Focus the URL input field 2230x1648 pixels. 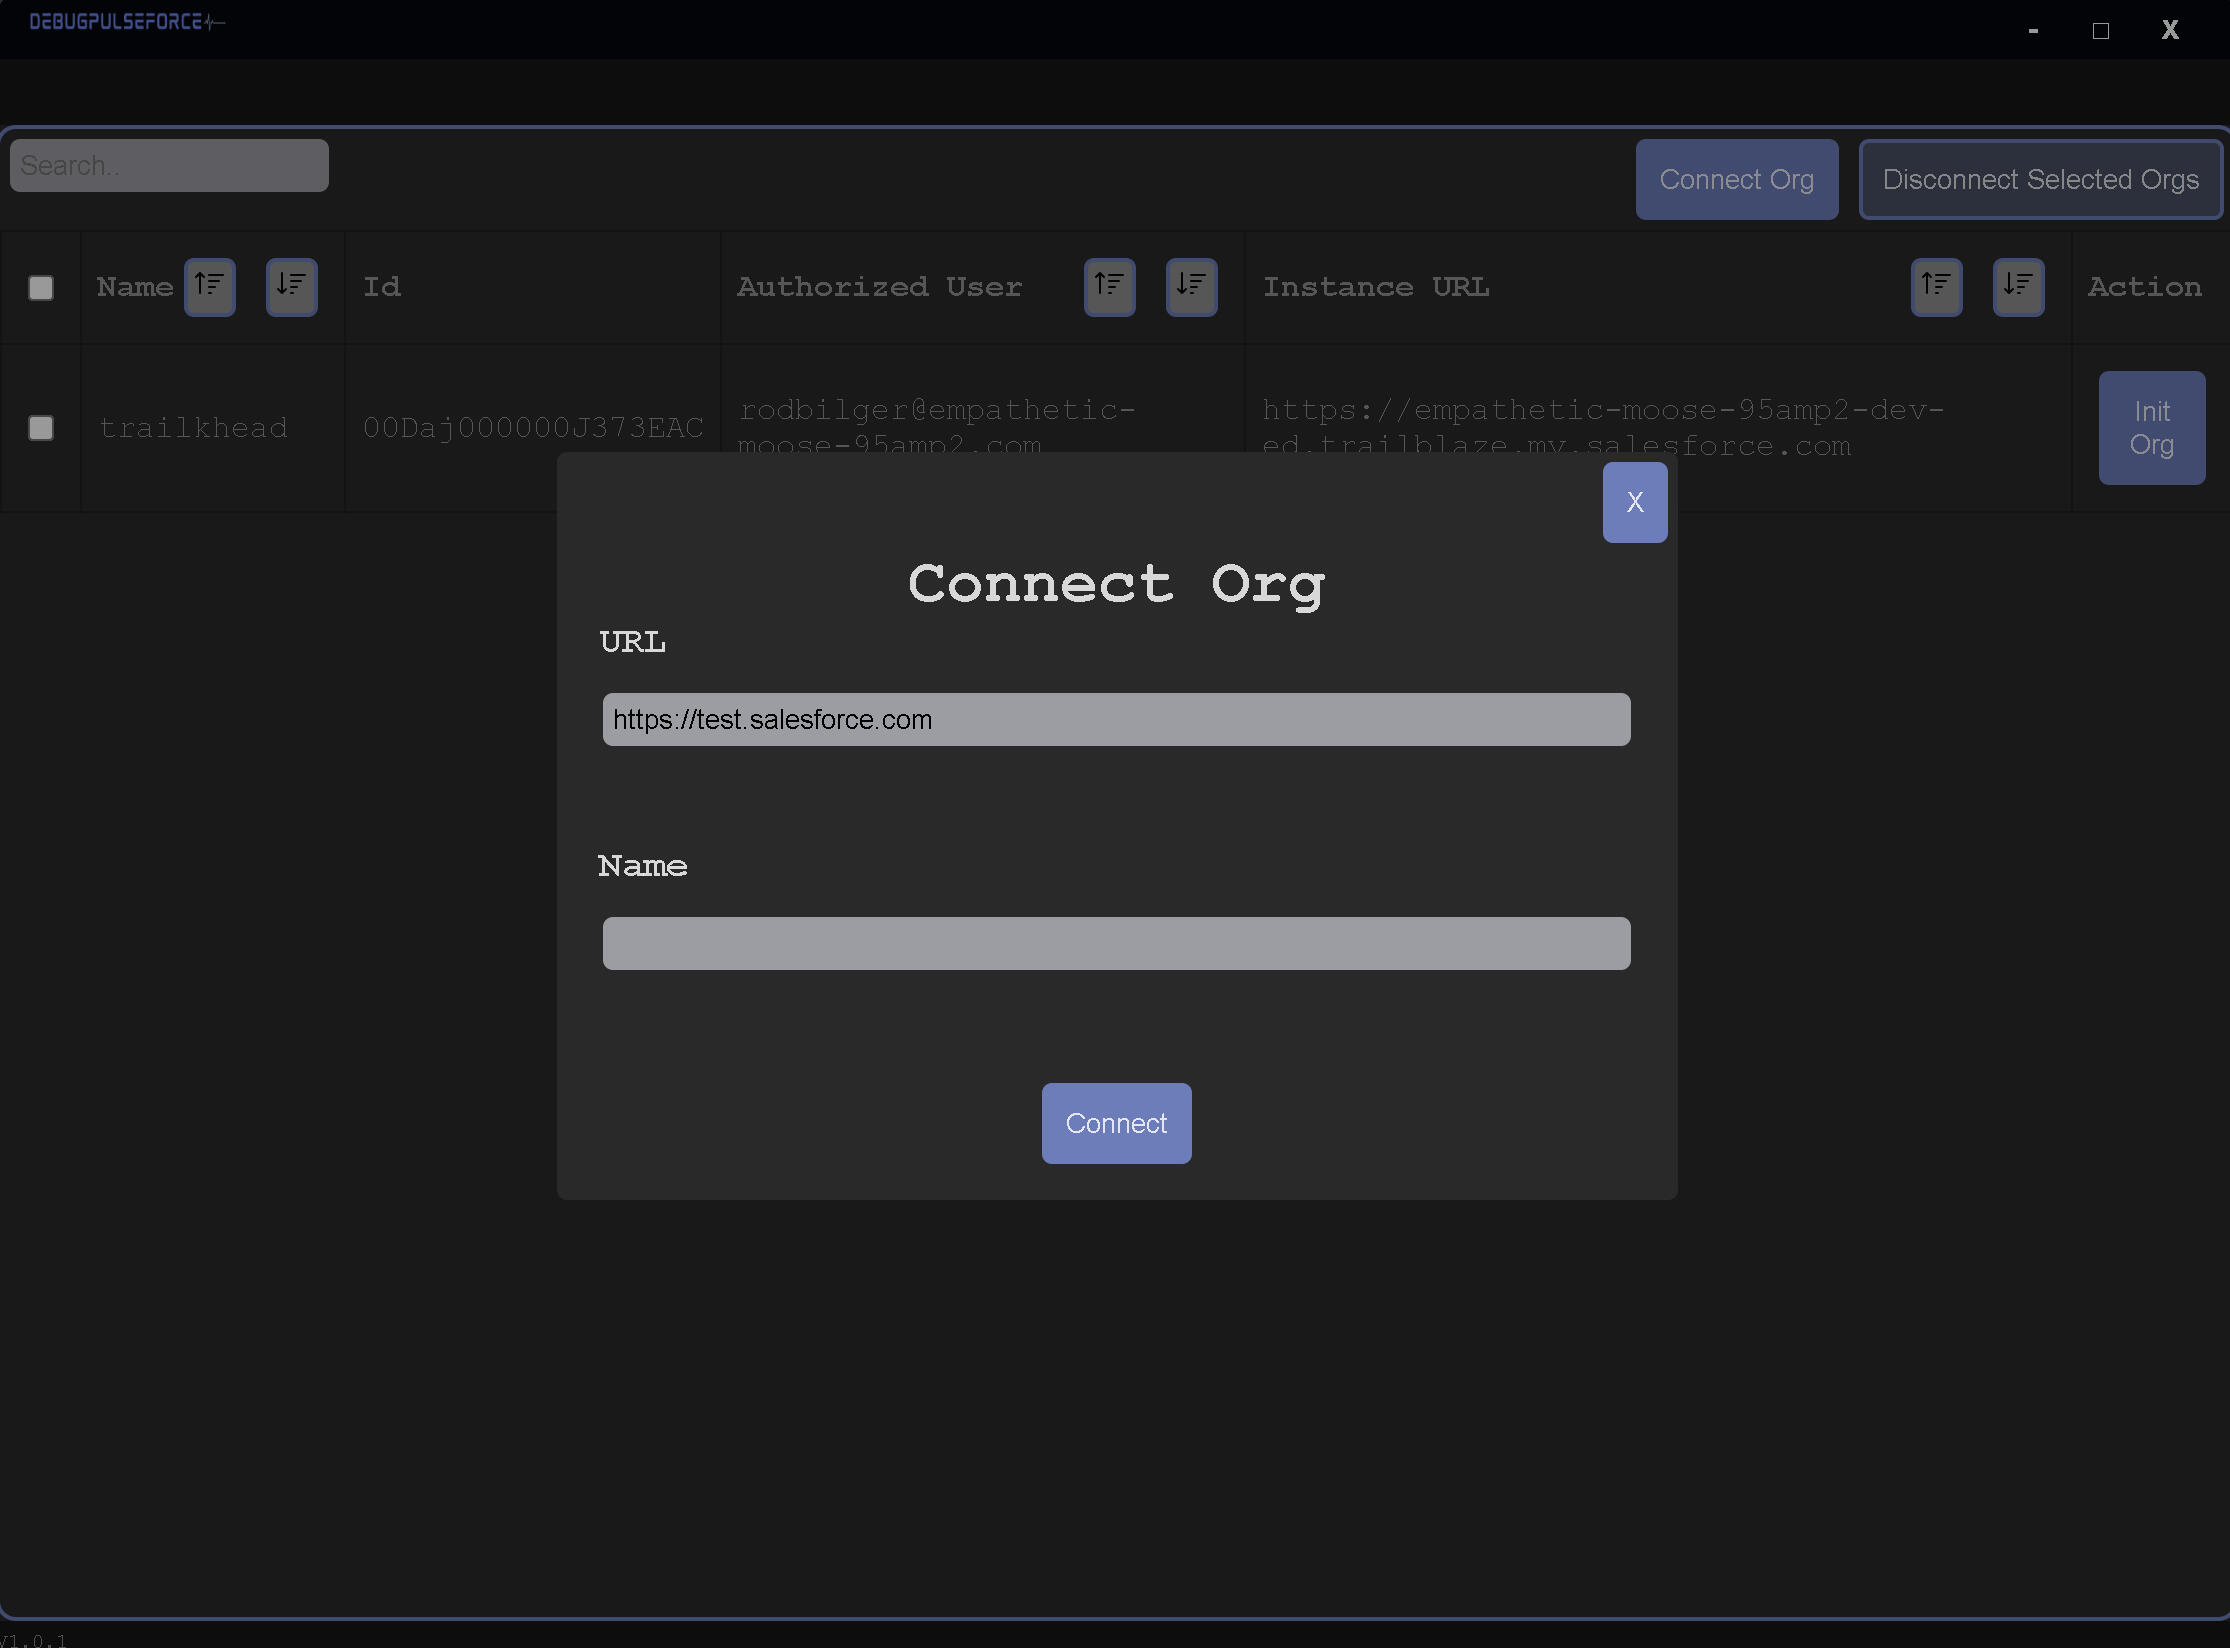coord(1115,720)
